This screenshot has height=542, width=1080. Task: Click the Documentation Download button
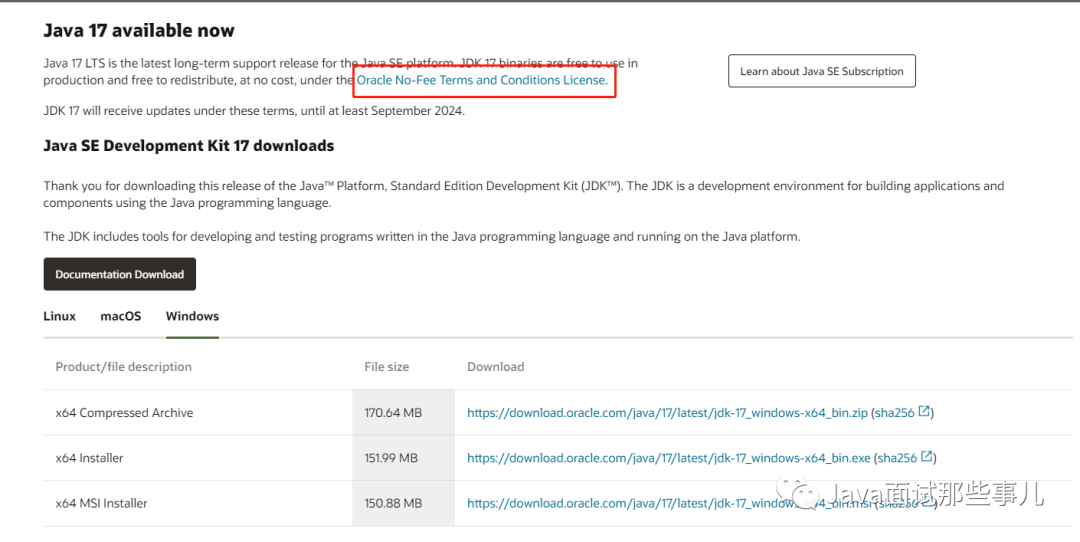(120, 274)
